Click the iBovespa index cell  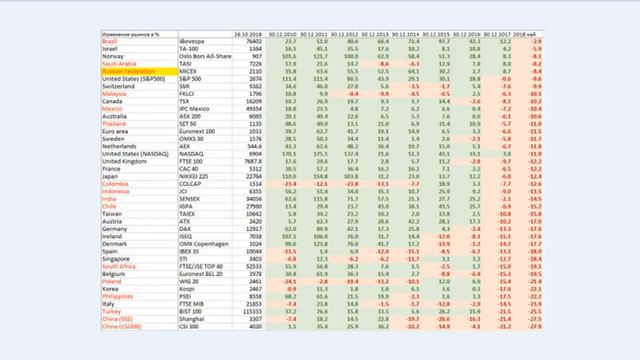tap(205, 41)
